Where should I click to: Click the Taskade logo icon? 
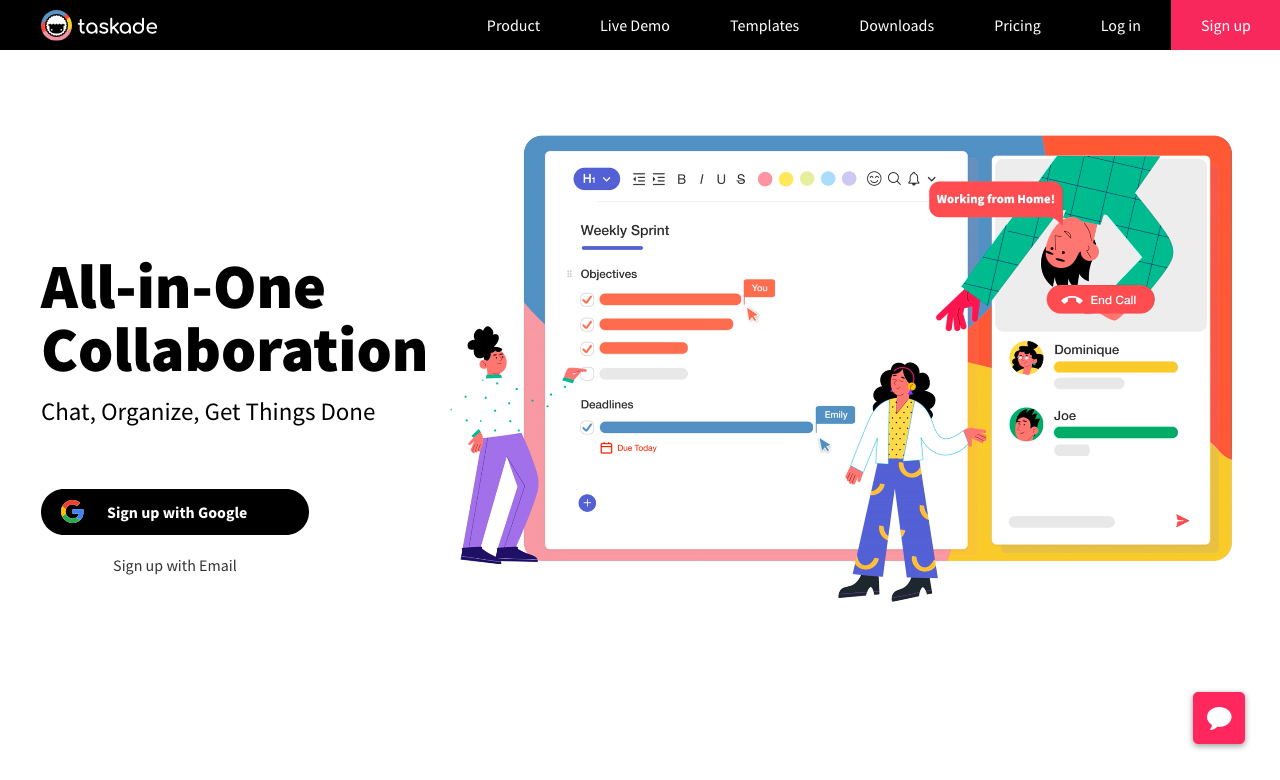coord(56,25)
